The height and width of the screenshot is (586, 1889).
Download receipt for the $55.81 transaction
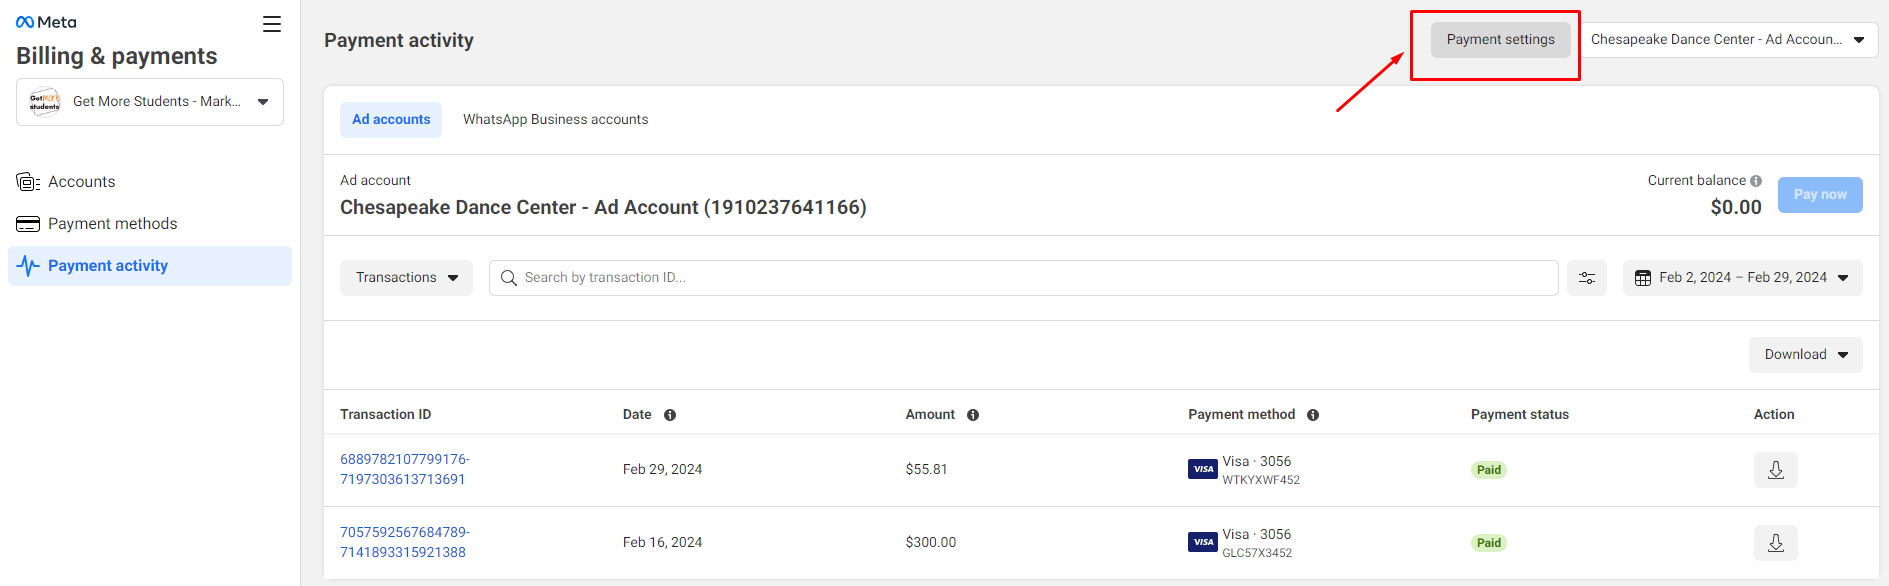click(x=1776, y=470)
